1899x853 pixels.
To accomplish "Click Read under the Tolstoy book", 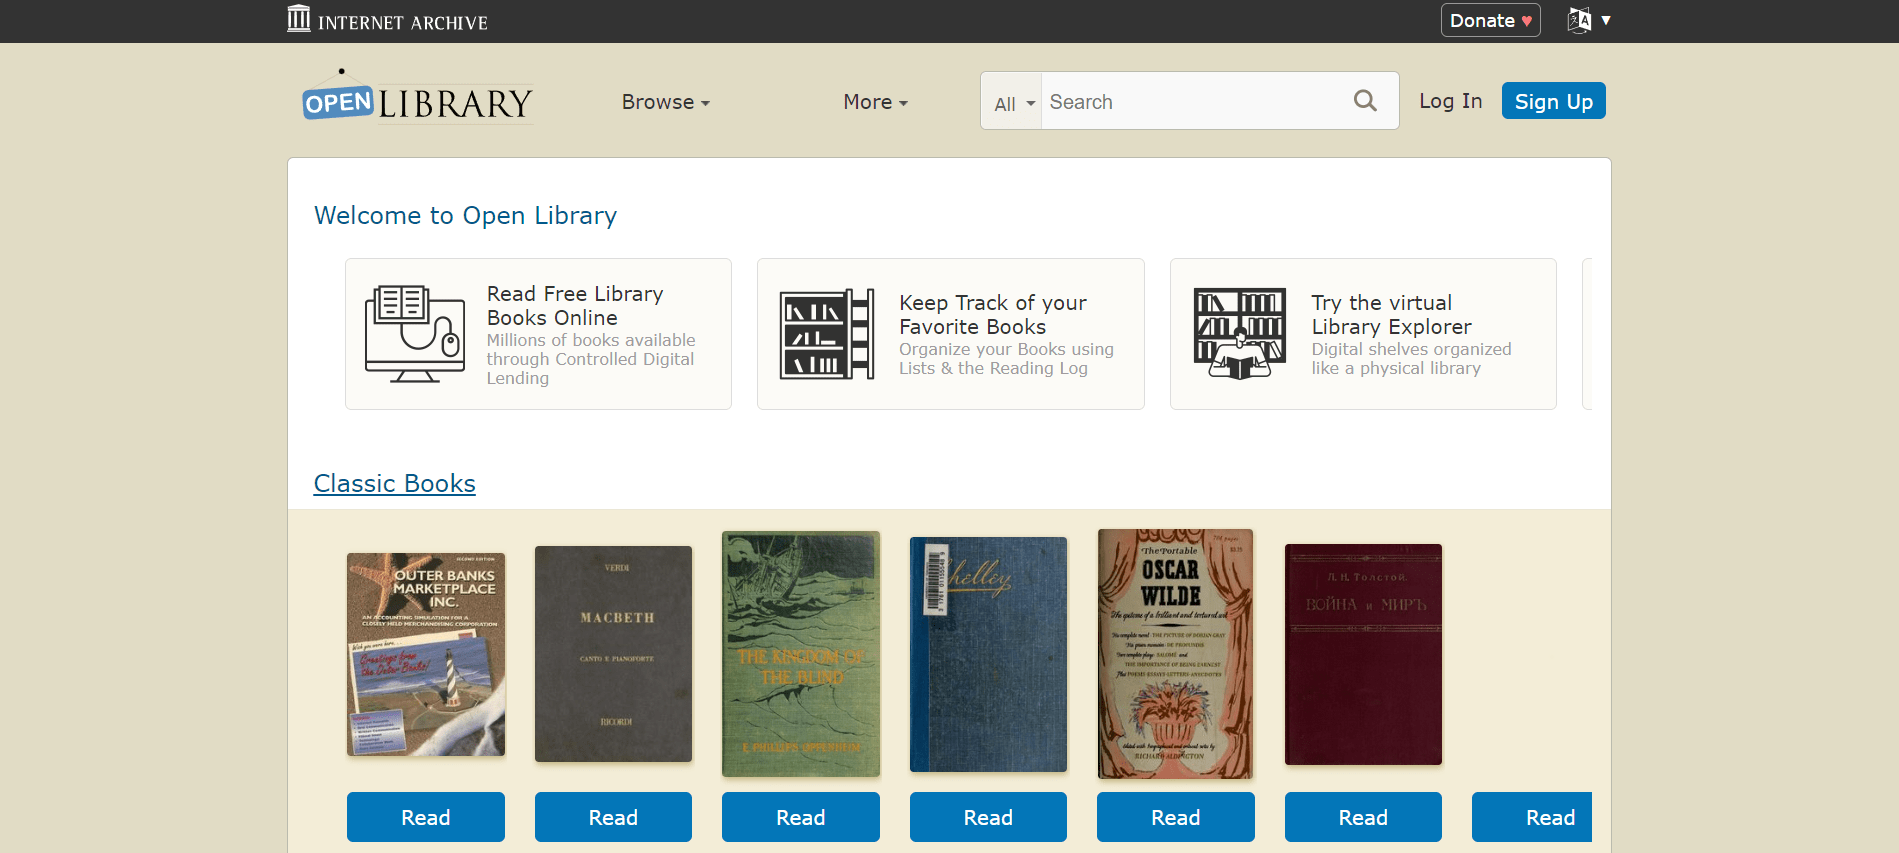I will coord(1363,817).
